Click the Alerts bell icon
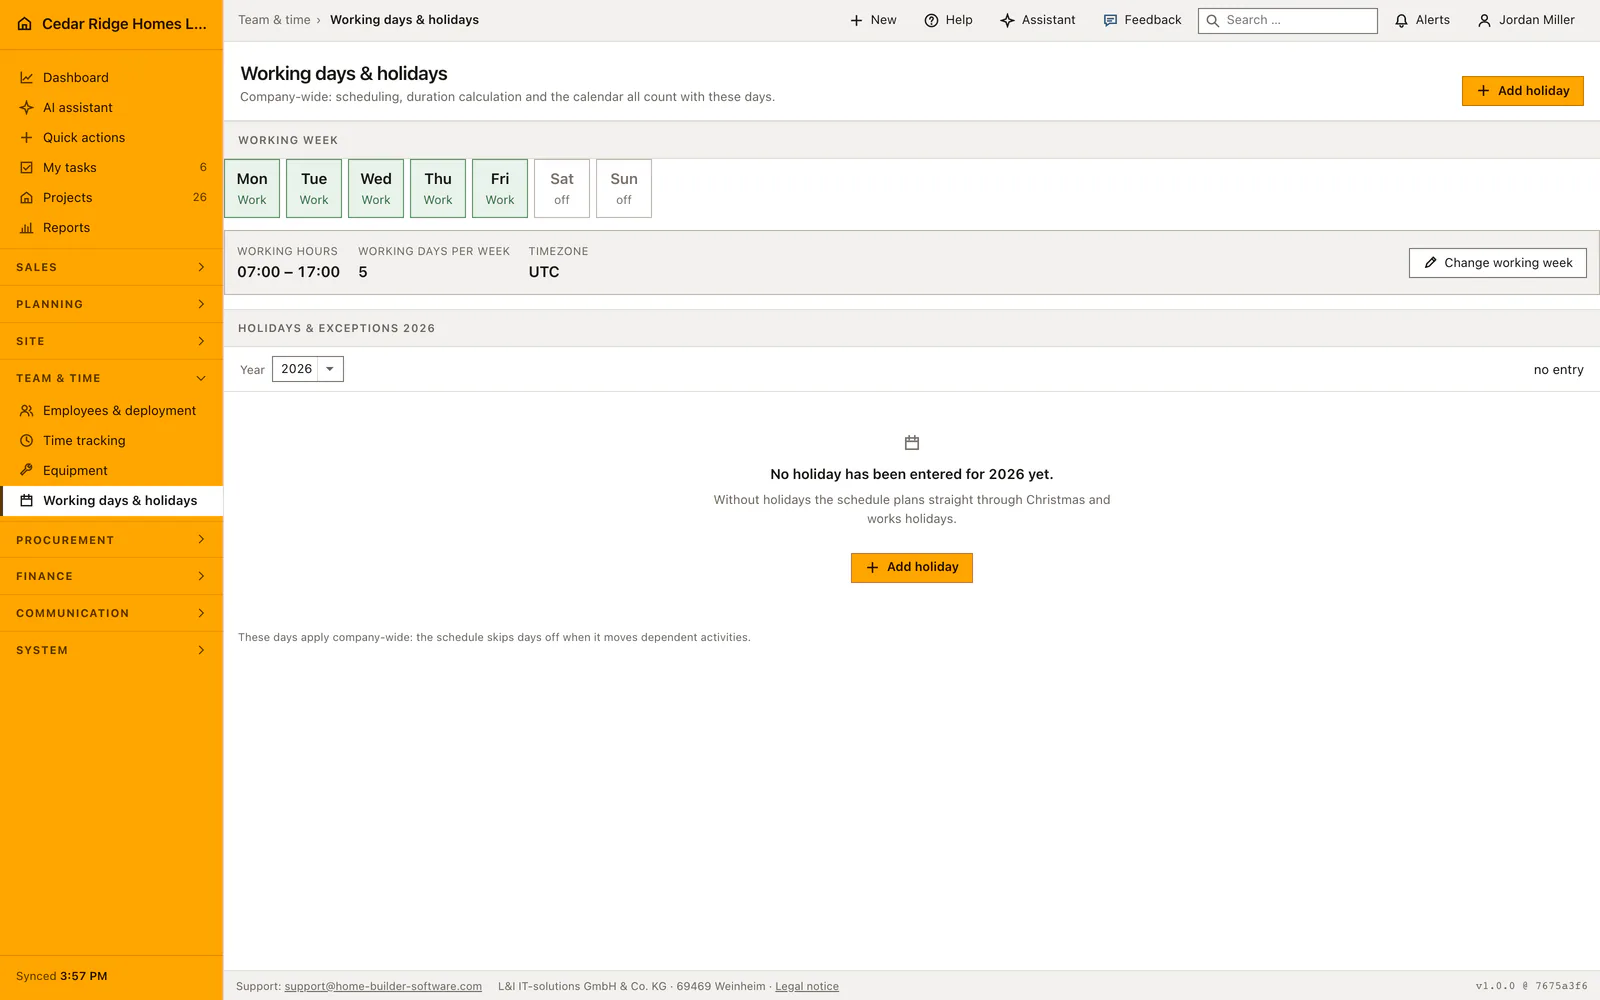 (1401, 21)
